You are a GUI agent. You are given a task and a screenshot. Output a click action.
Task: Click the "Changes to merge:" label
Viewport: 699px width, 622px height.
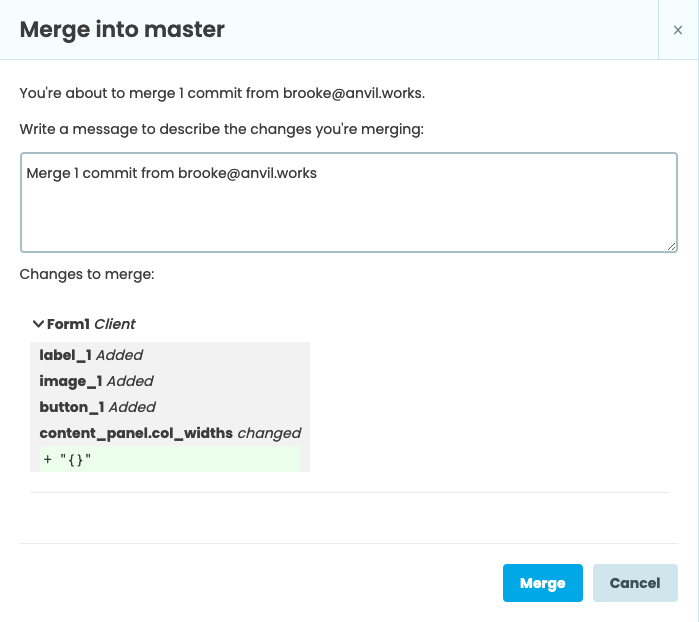pyautogui.click(x=87, y=274)
